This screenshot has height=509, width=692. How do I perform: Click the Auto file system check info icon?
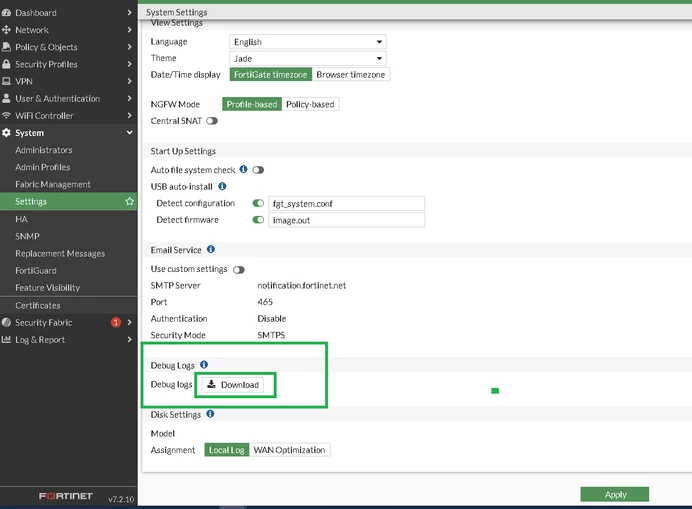tap(243, 170)
